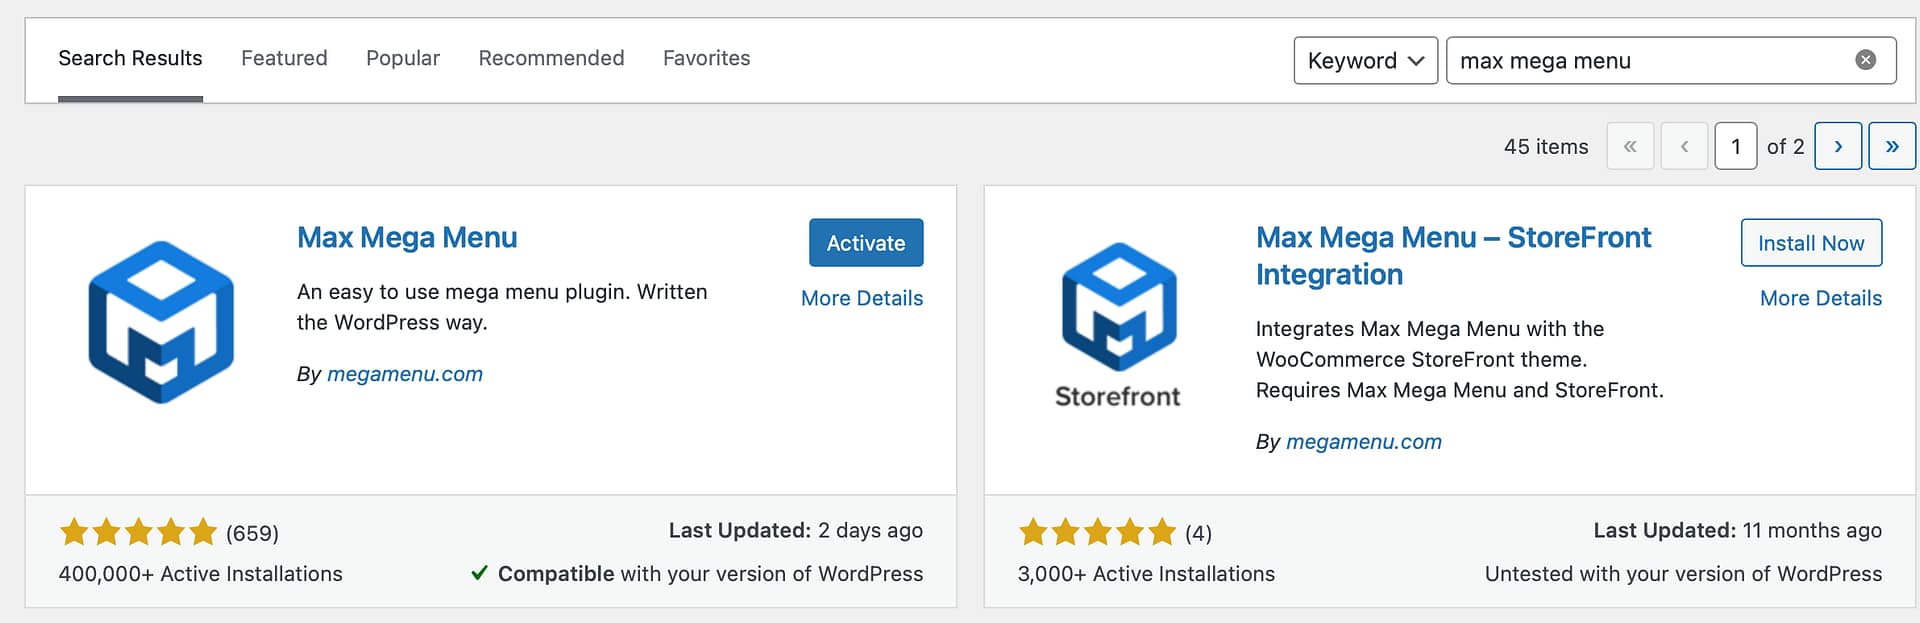Go to the next results page
The height and width of the screenshot is (623, 1920).
(1837, 146)
